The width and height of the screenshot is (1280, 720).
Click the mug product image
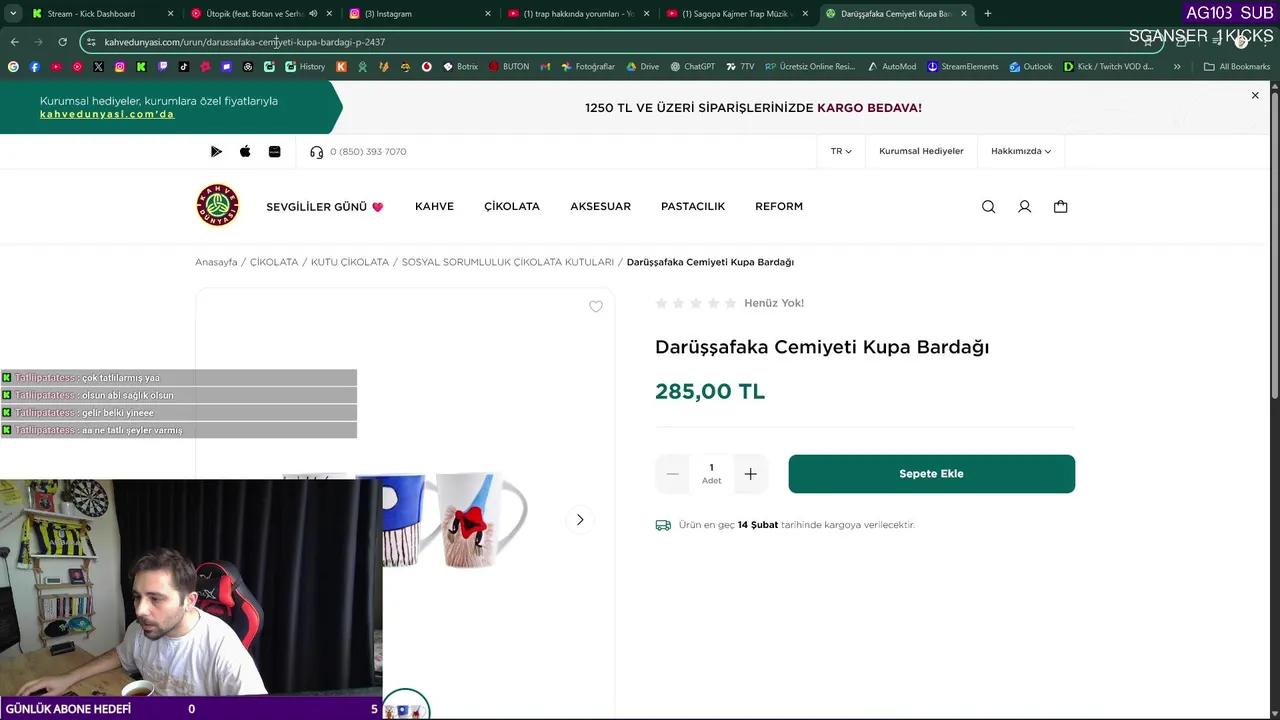click(x=455, y=520)
